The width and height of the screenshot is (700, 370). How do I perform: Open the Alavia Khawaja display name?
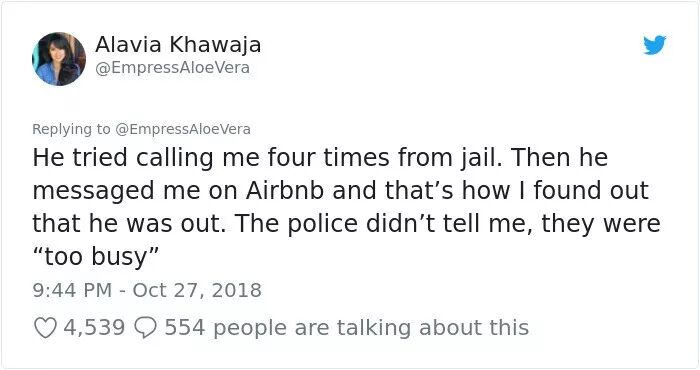pos(178,45)
